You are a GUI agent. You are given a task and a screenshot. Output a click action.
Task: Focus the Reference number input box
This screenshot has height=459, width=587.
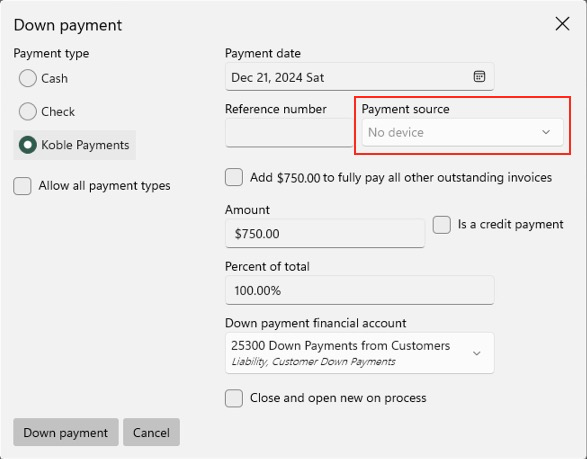coord(289,133)
